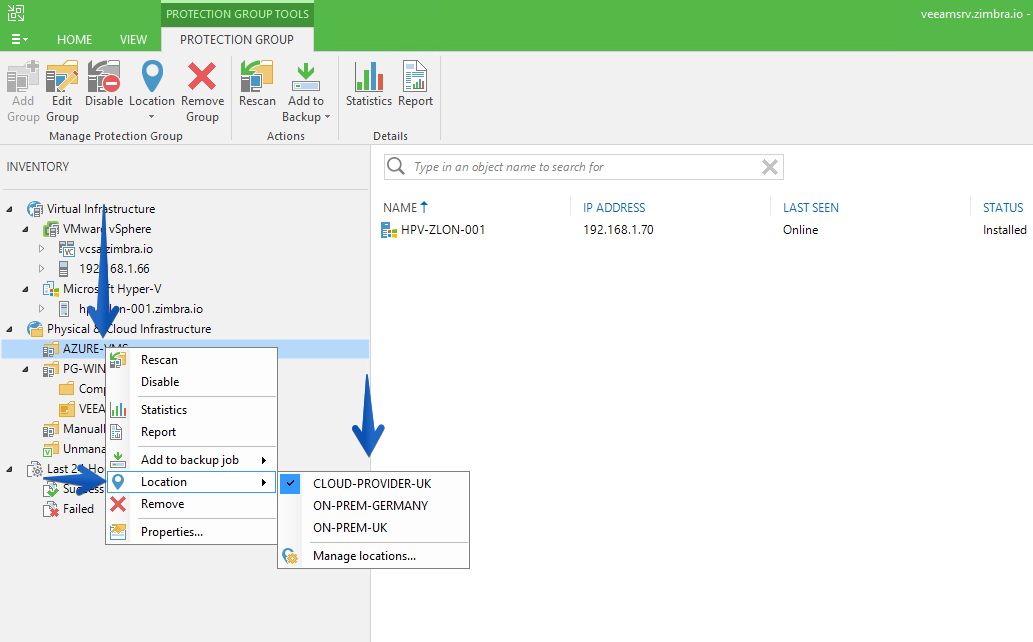Select the checked CLOUD-PROVIDER-UK location
This screenshot has width=1033, height=642.
coord(373,484)
